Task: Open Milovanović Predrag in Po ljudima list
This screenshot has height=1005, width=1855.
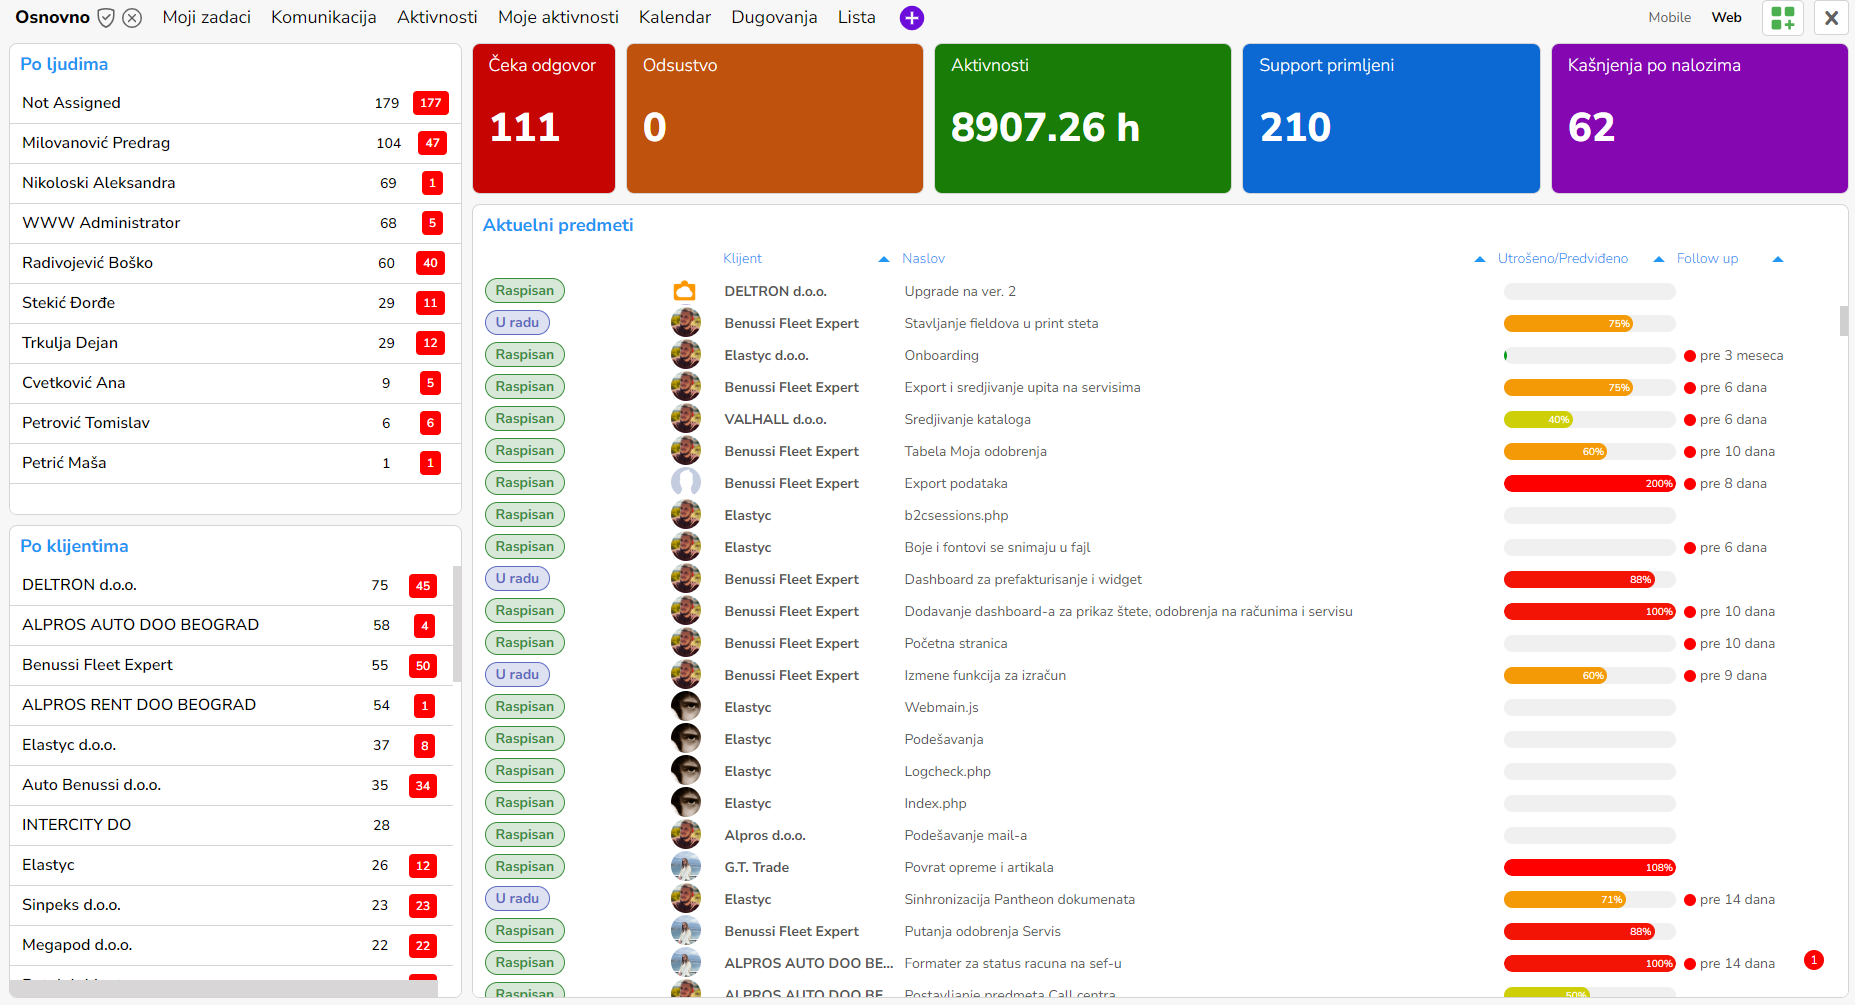Action: click(x=96, y=143)
